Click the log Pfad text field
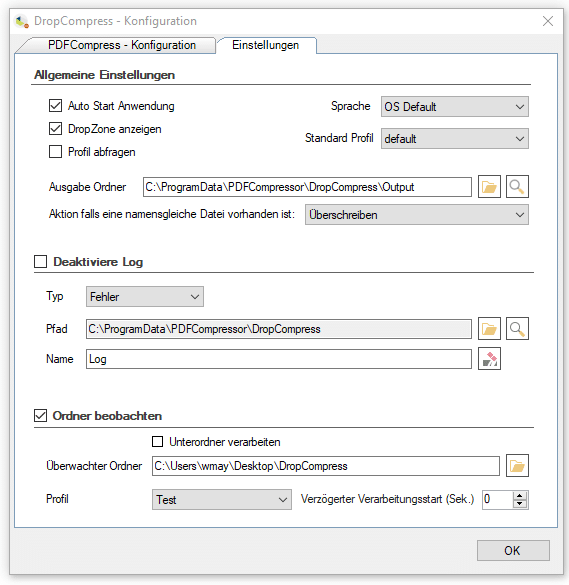The width and height of the screenshot is (569, 585). (279, 329)
